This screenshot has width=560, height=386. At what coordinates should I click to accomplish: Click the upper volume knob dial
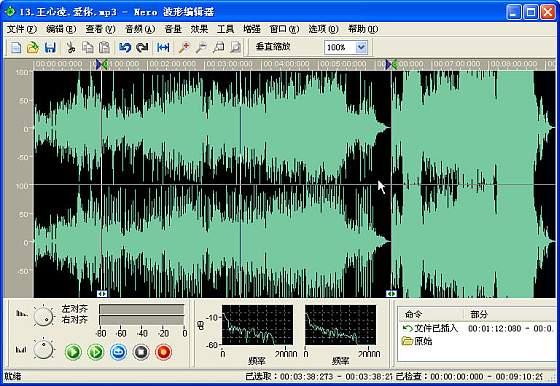pyautogui.click(x=44, y=316)
